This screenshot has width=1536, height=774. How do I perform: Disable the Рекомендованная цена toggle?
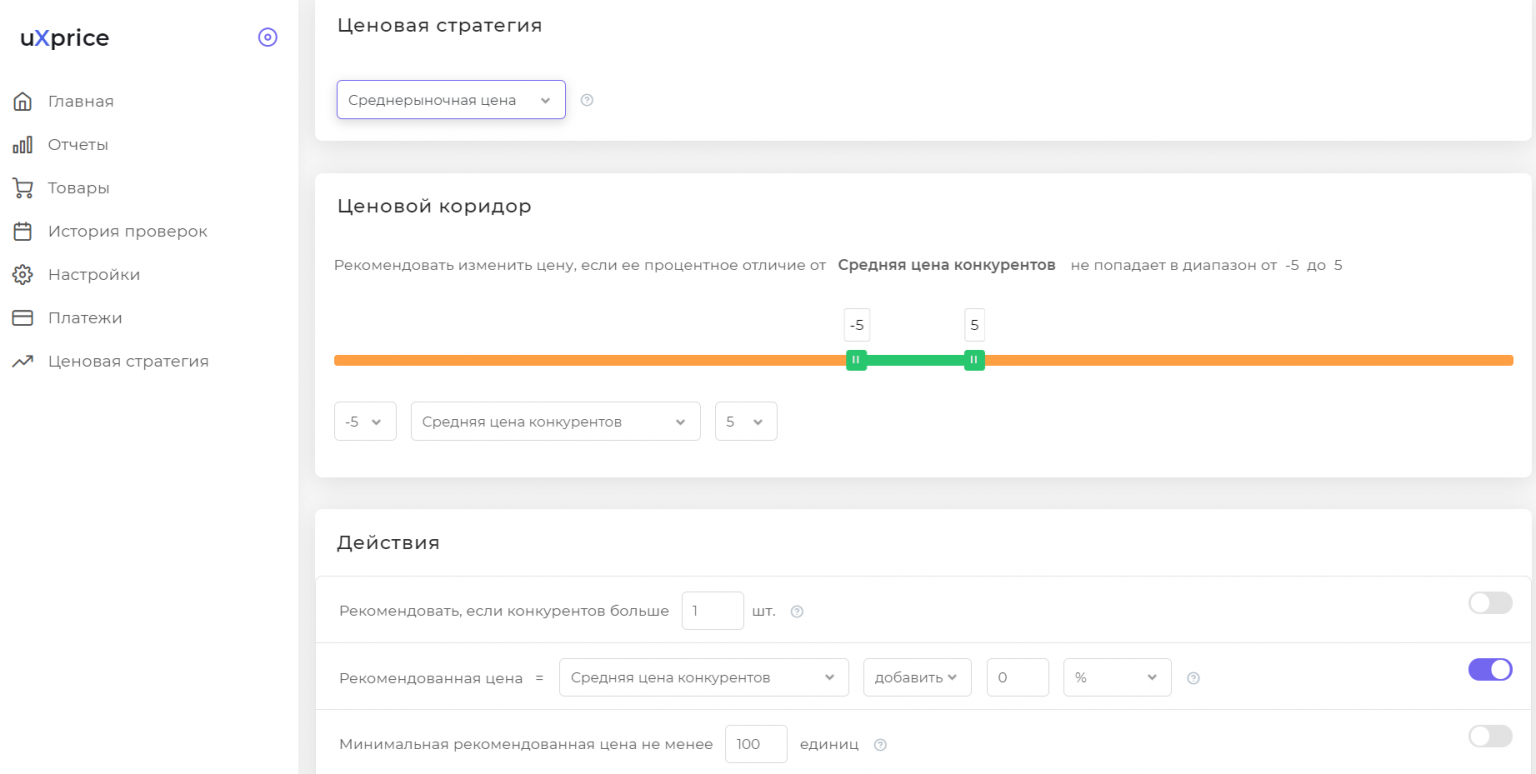1489,670
